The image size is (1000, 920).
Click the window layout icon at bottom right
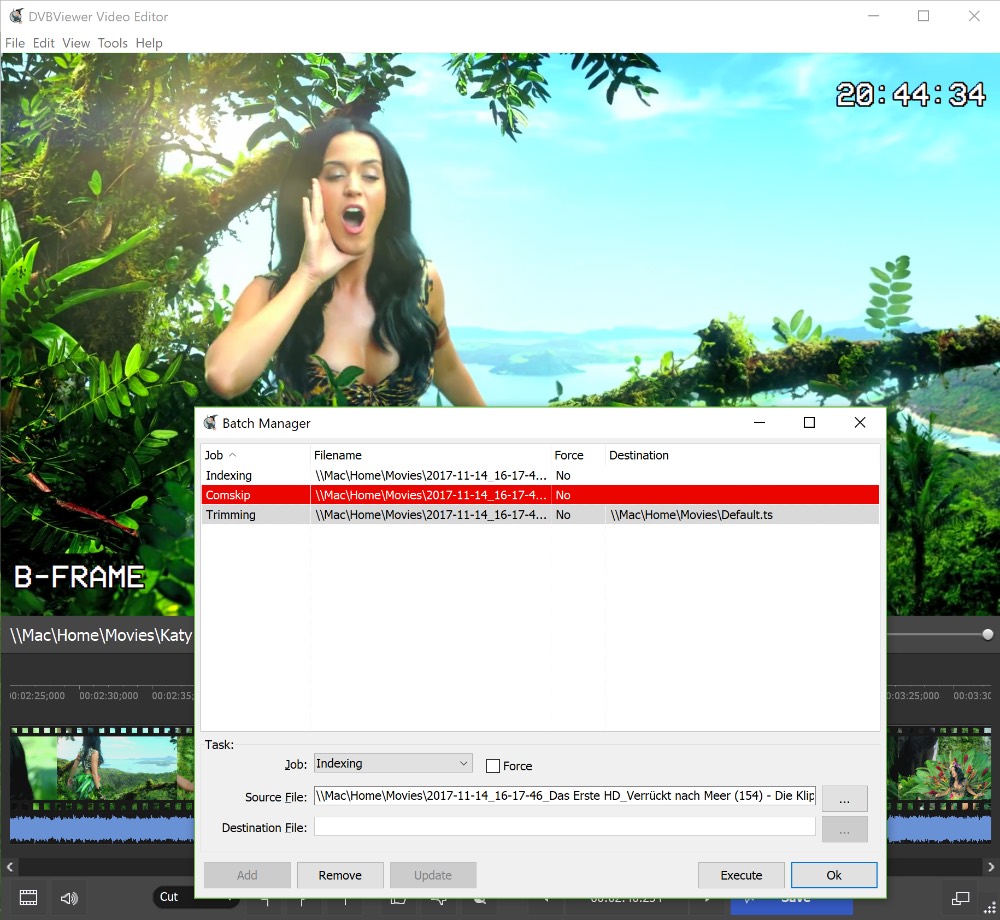coord(960,897)
